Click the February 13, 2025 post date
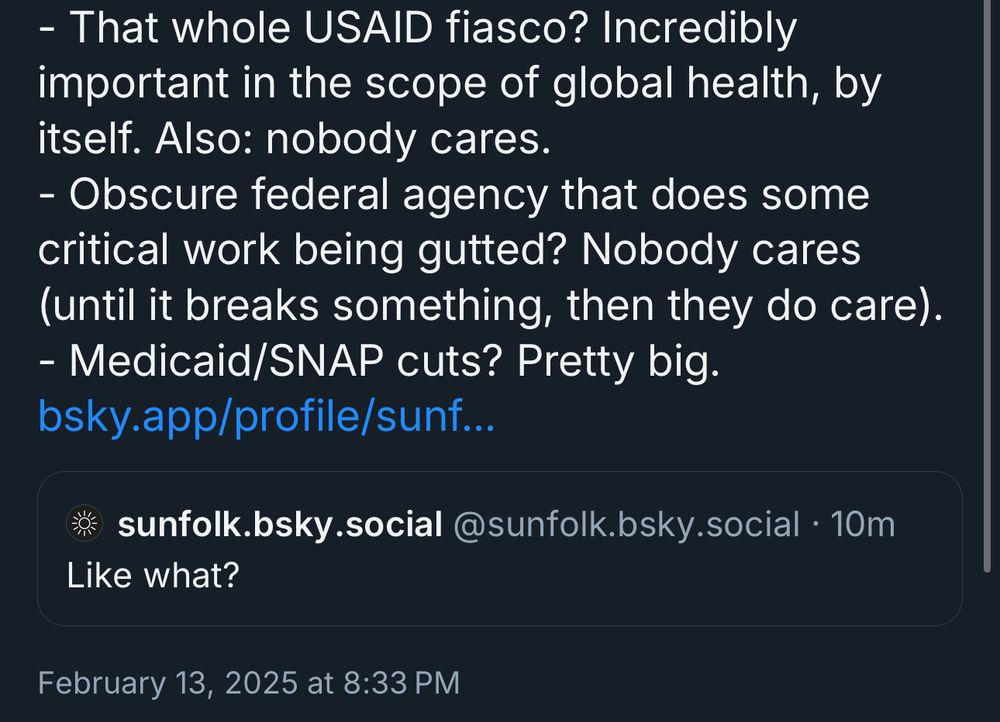The height and width of the screenshot is (722, 1000). [x=167, y=683]
